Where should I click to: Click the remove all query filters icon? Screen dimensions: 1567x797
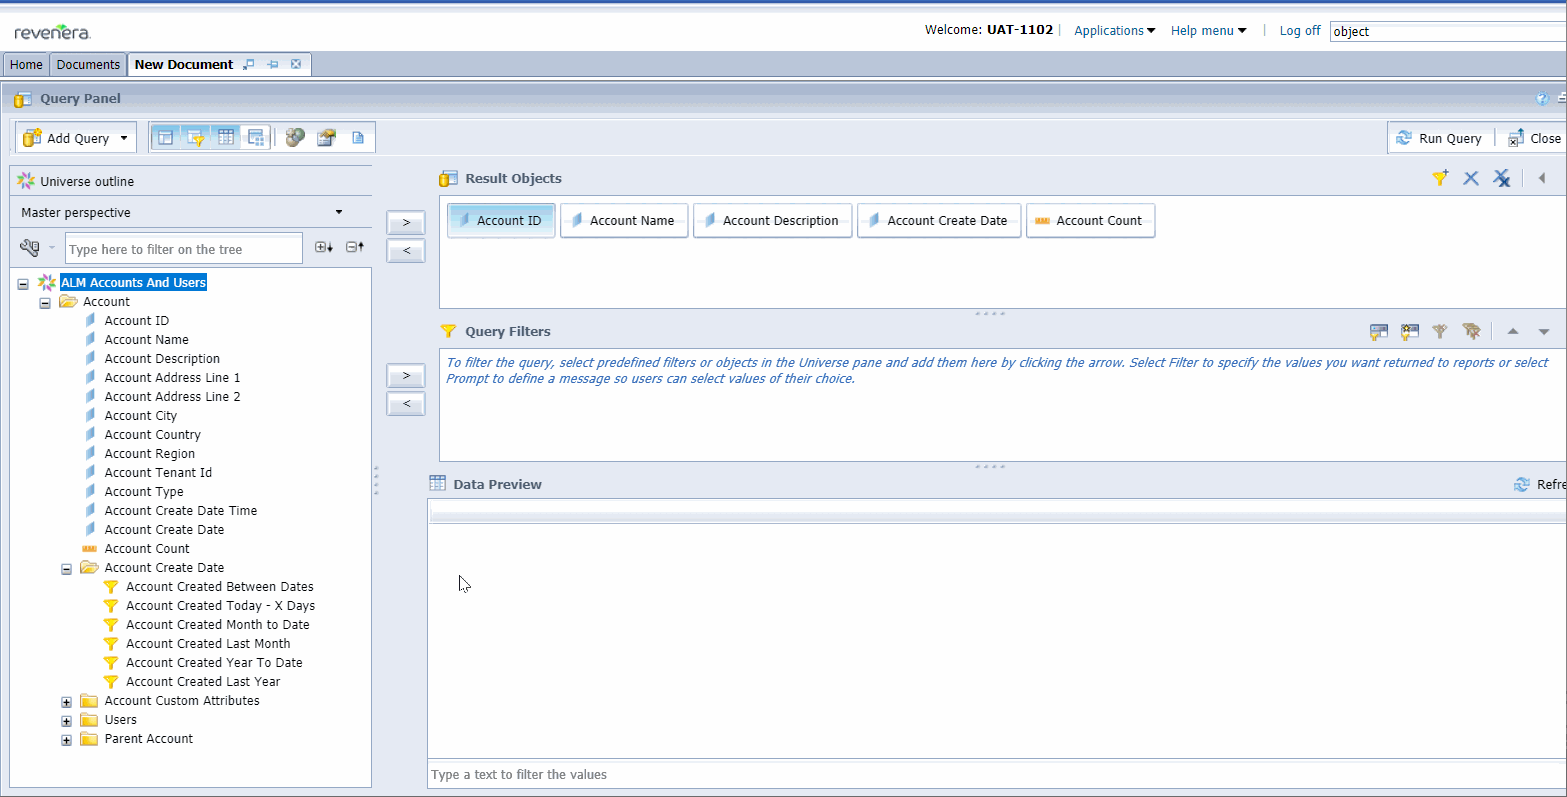[x=1471, y=331]
